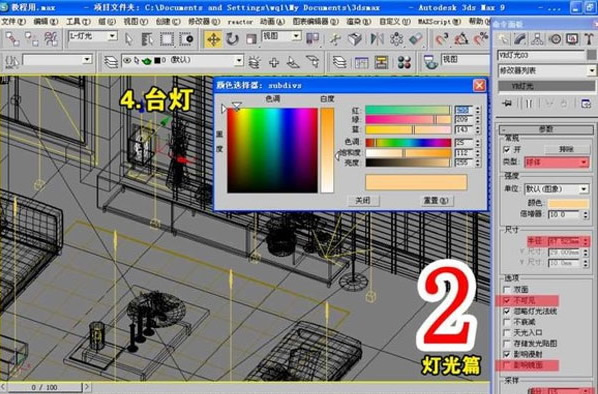The image size is (598, 394).
Task: Open the Utilities hammer panel icon
Action: (x=589, y=39)
